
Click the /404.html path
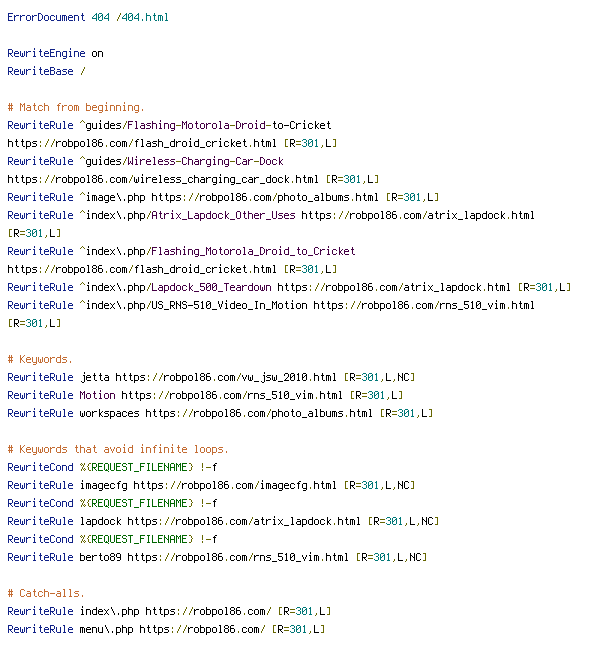tap(142, 17)
